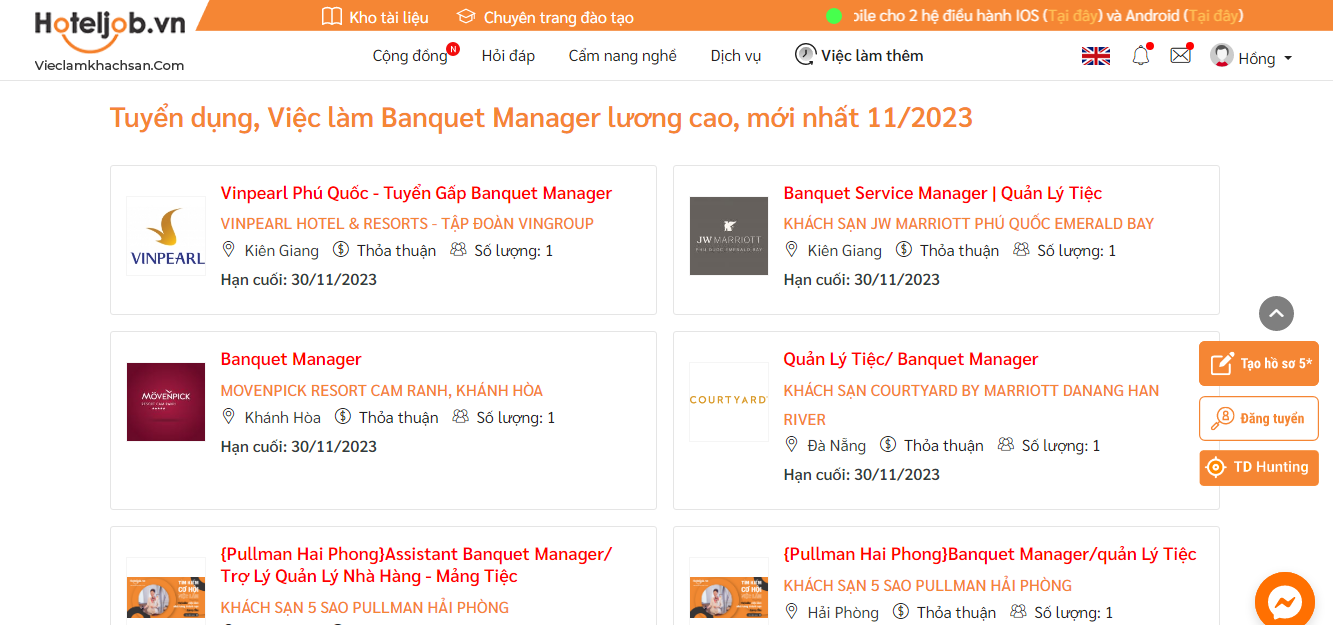This screenshot has width=1333, height=625.
Task: Click the clock icon beside Việc làm thêm
Action: pos(805,55)
